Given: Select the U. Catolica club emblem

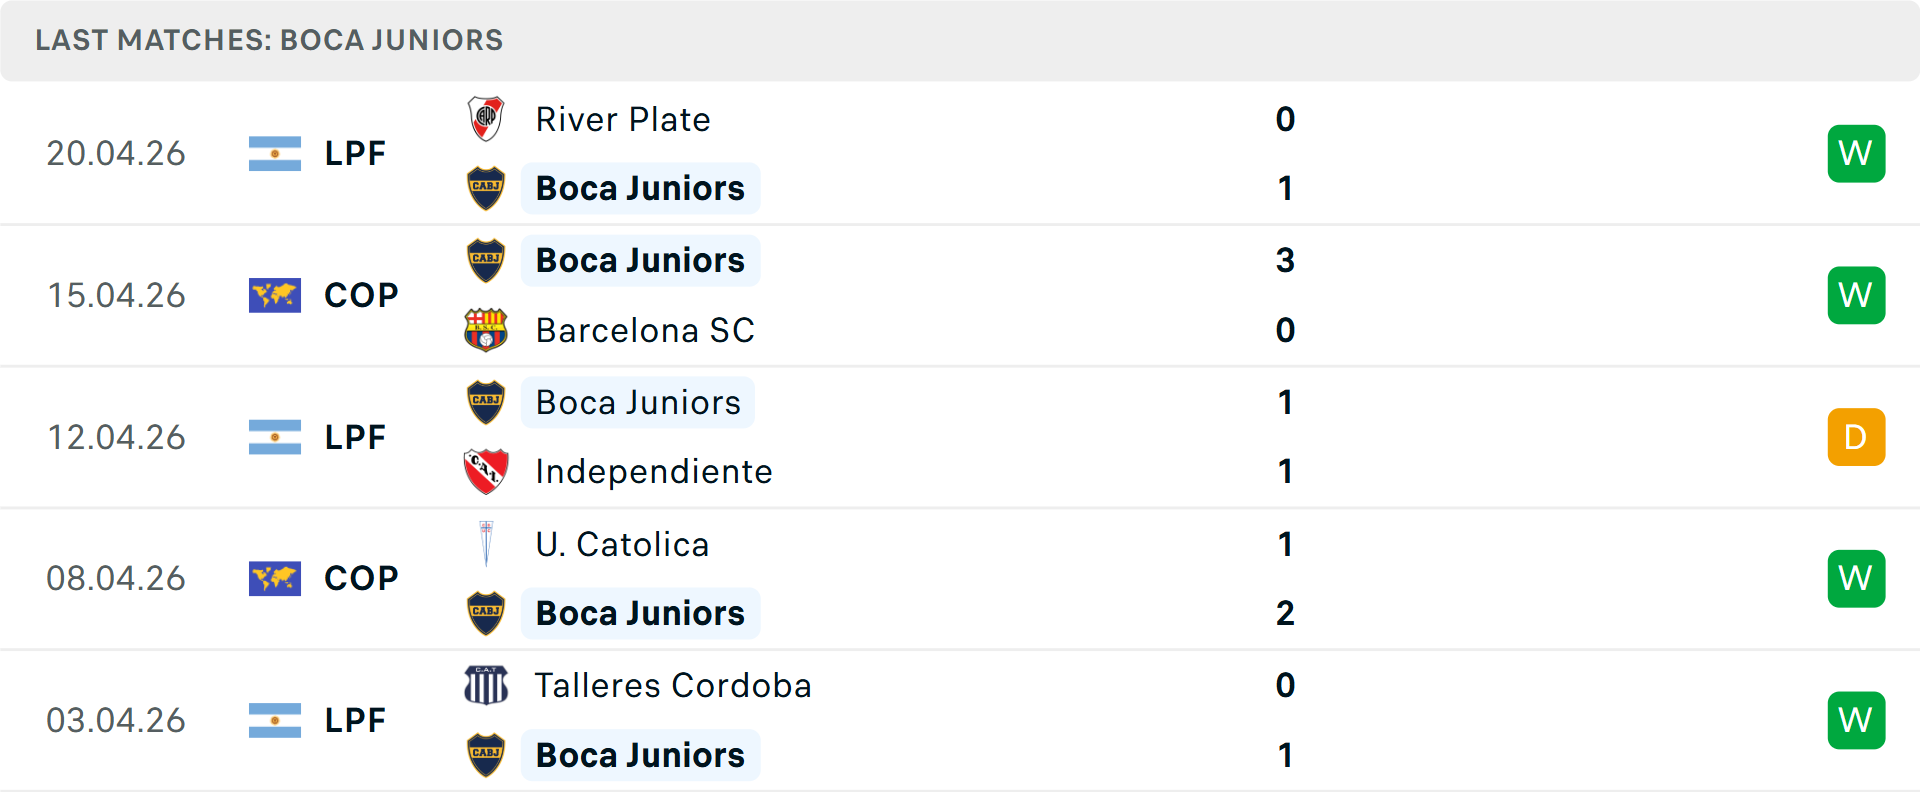Looking at the screenshot, I should pos(487,544).
